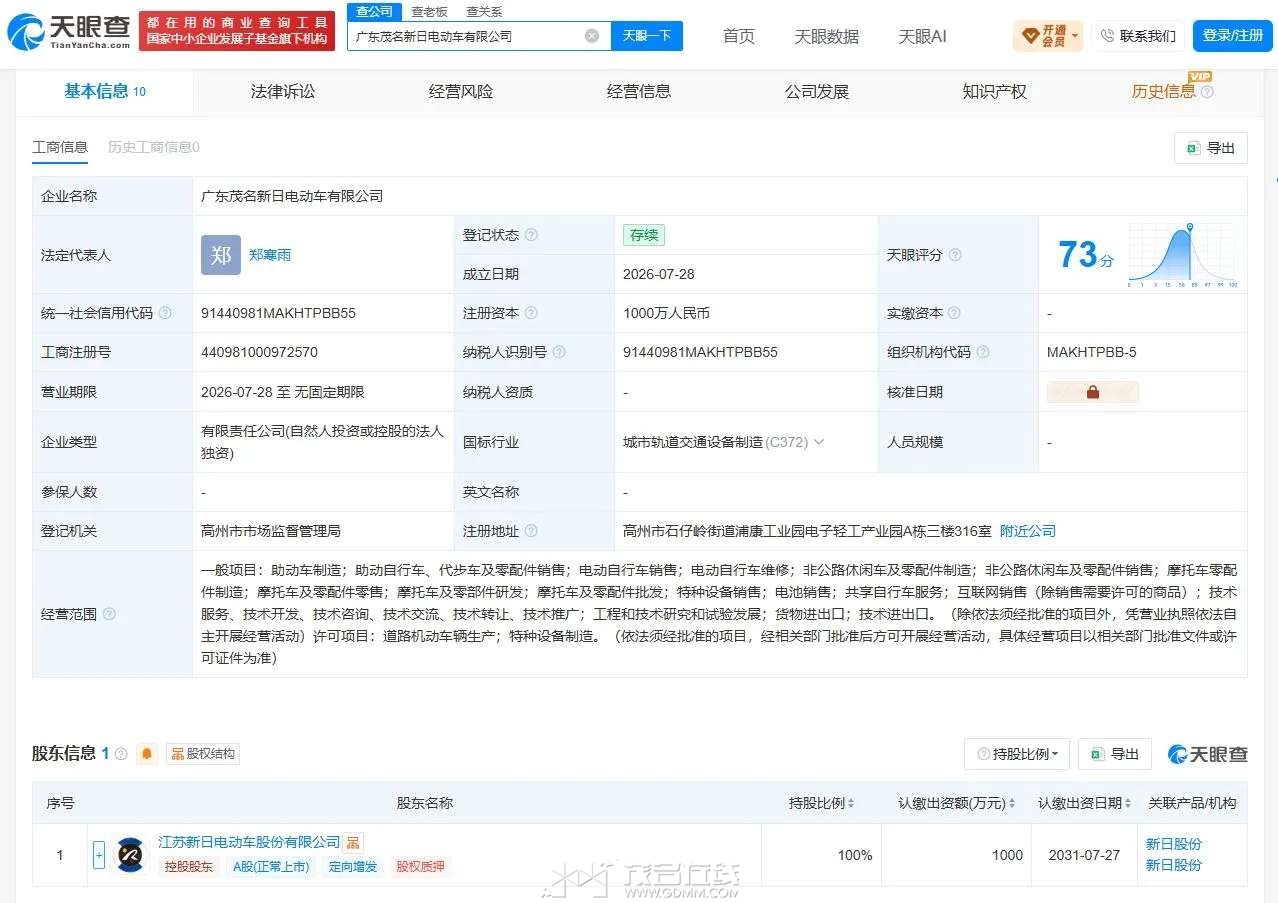Image resolution: width=1278 pixels, height=903 pixels.
Task: Click help icon next to 天眼评分
Action: [x=955, y=255]
